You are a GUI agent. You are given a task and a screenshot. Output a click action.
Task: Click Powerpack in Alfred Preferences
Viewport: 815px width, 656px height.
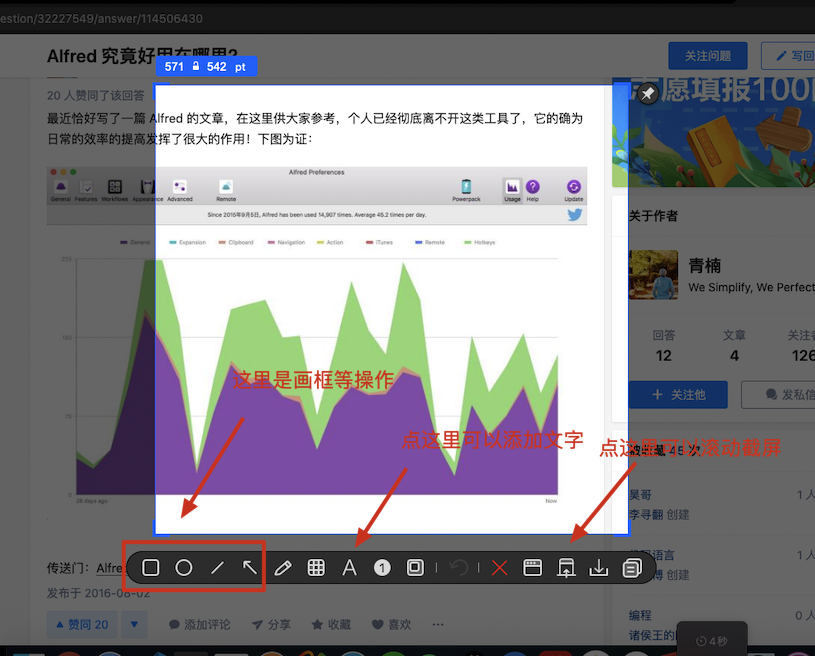pos(466,190)
